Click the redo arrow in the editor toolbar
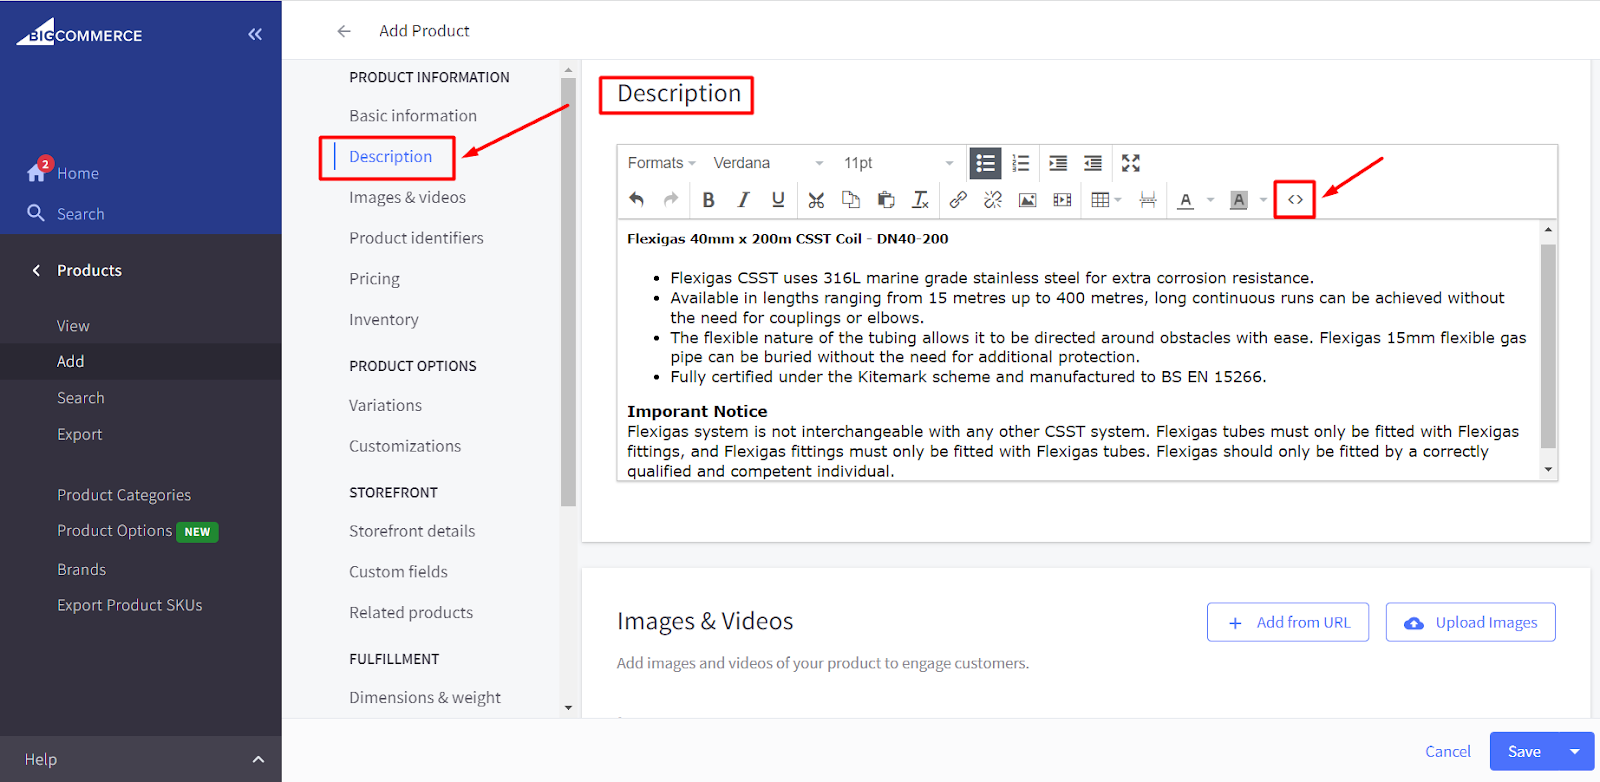Screen dimensions: 1600x782 point(671,200)
